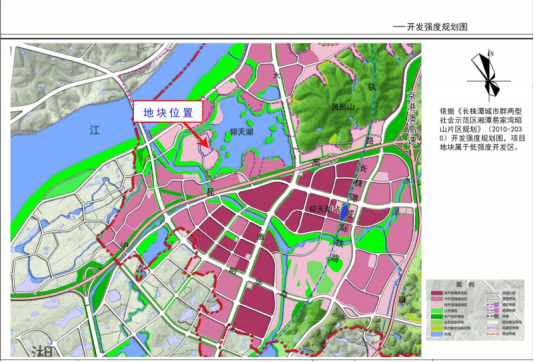Click the description paragraph beside the map

coord(482,129)
